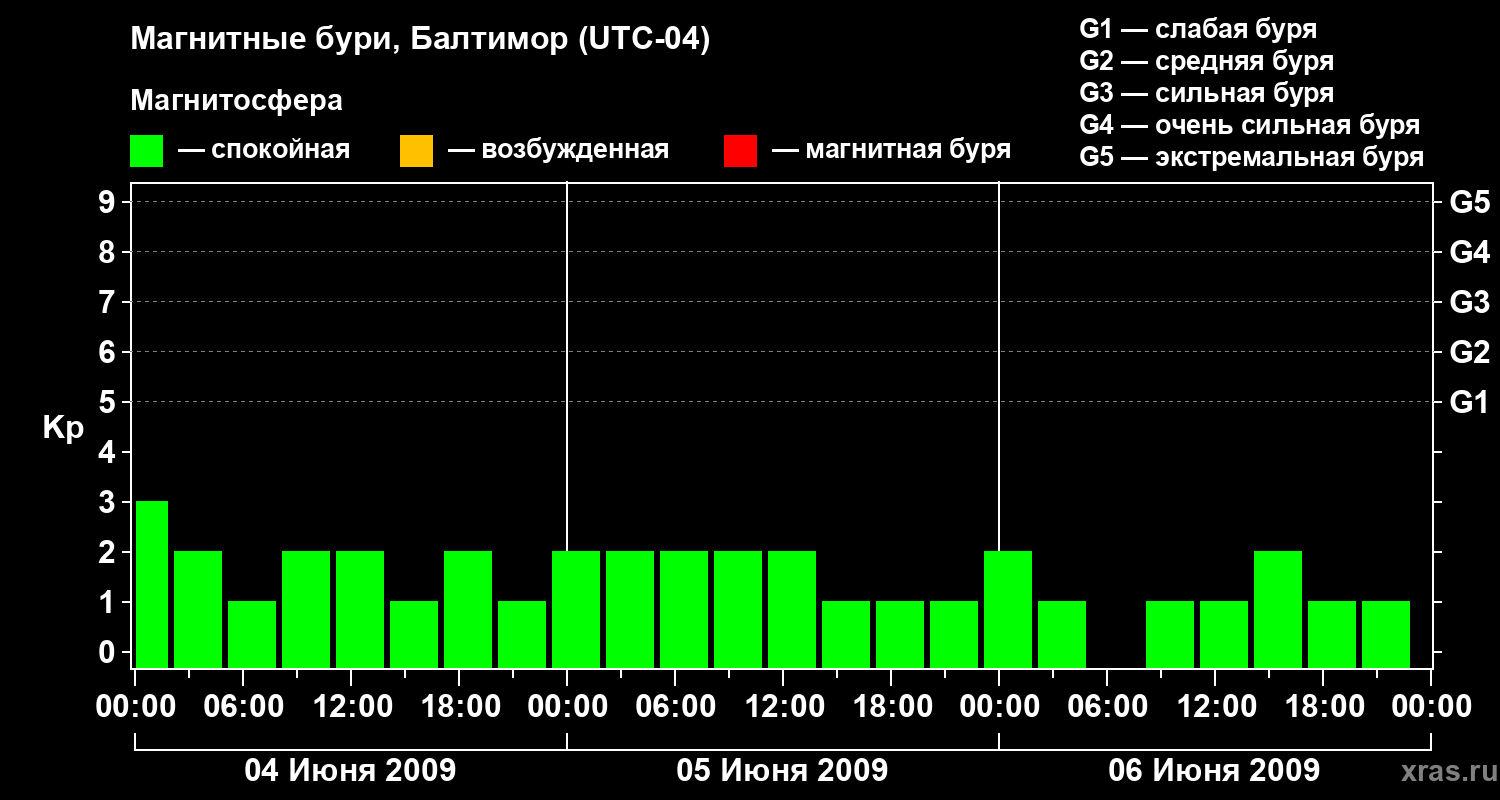Click the first bar of 06 June
Screen dimensions: 1500x800
[1008, 609]
